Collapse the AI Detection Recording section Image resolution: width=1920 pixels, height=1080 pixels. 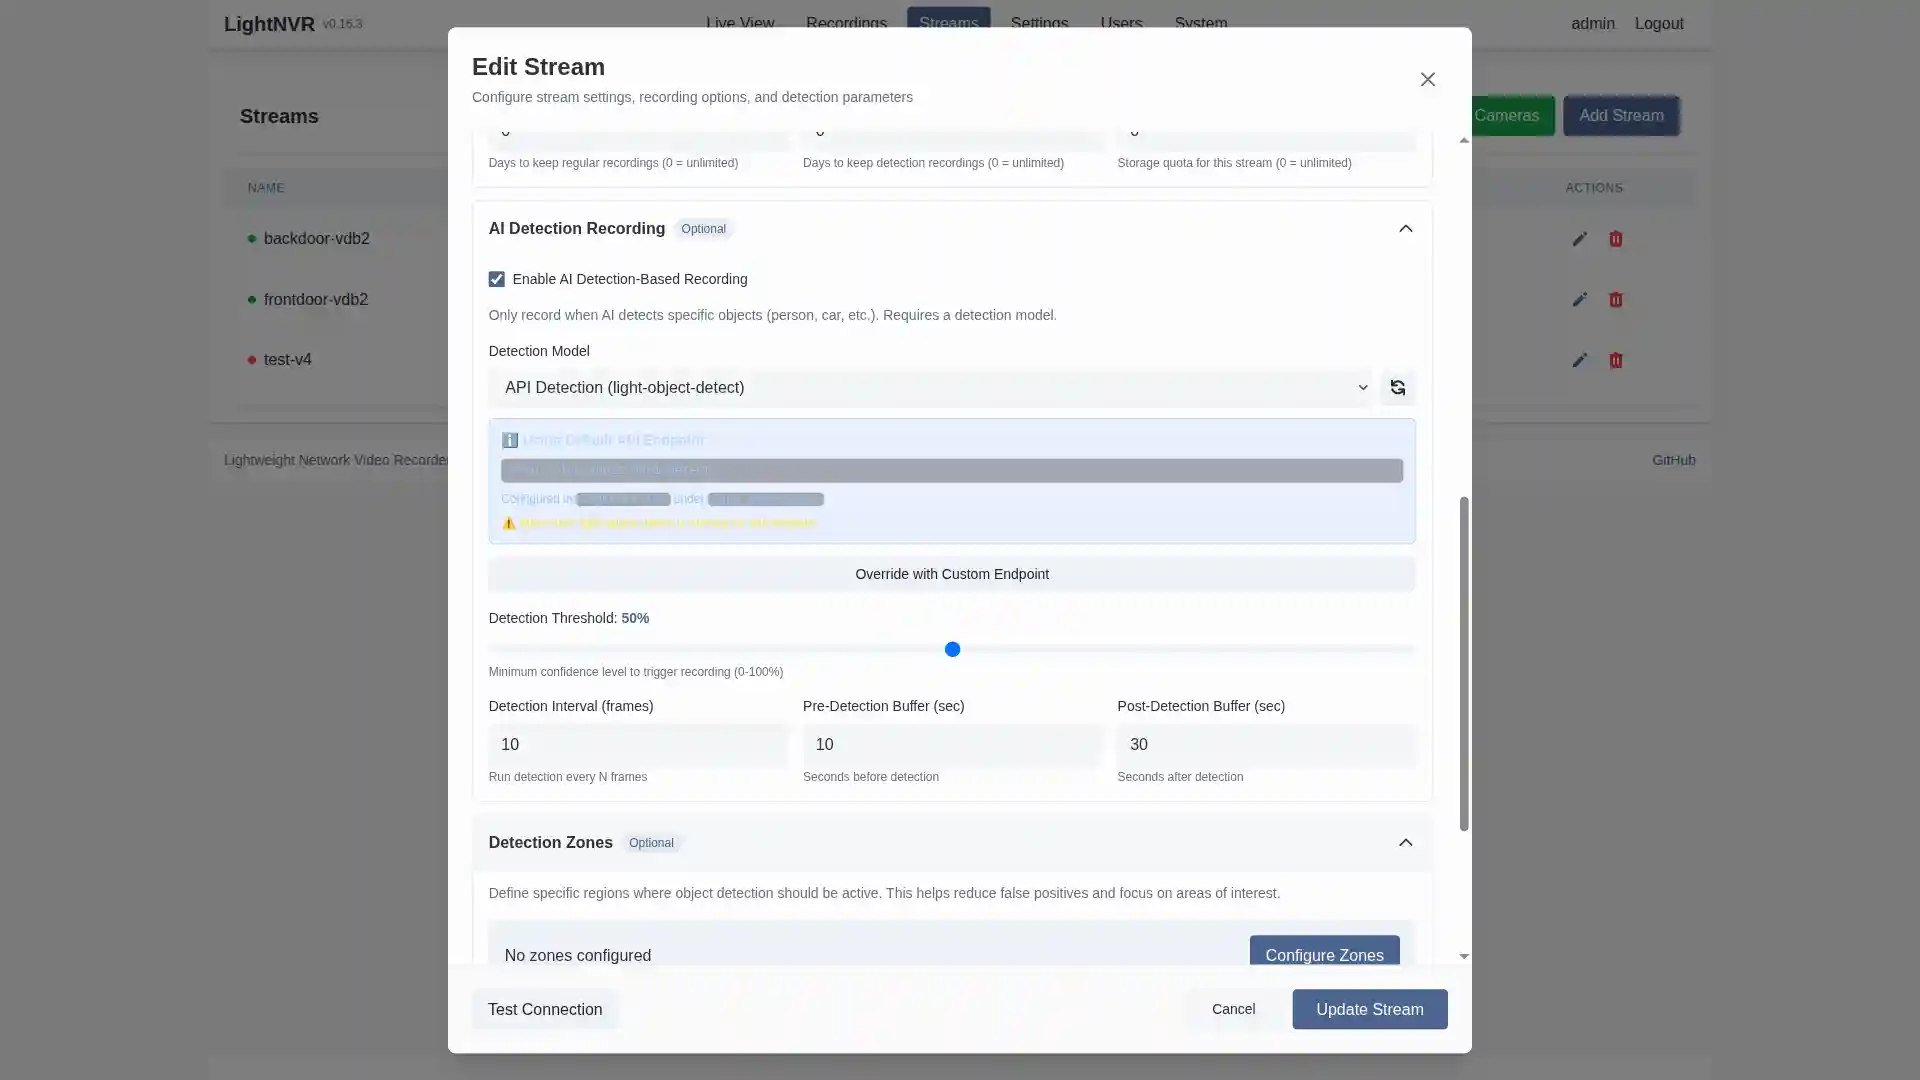coord(1405,229)
